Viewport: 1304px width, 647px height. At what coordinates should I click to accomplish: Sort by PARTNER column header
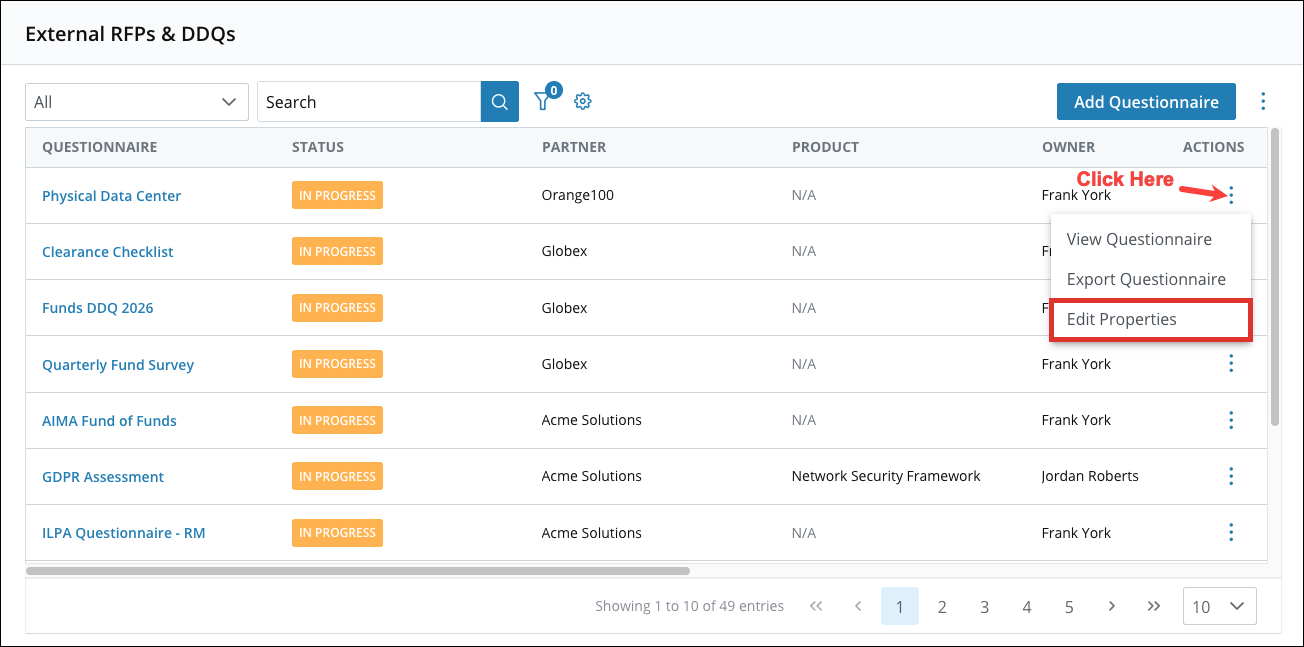(x=574, y=147)
